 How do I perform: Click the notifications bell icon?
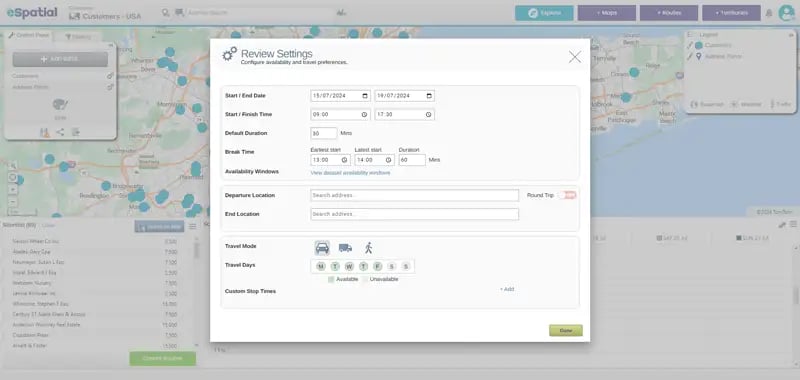pyautogui.click(x=769, y=13)
